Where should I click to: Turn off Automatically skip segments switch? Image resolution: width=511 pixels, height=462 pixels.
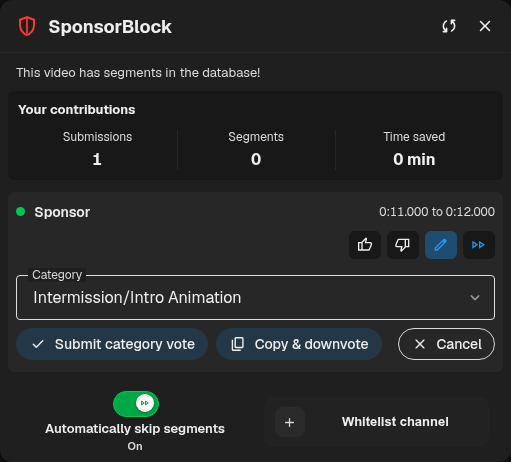click(136, 404)
